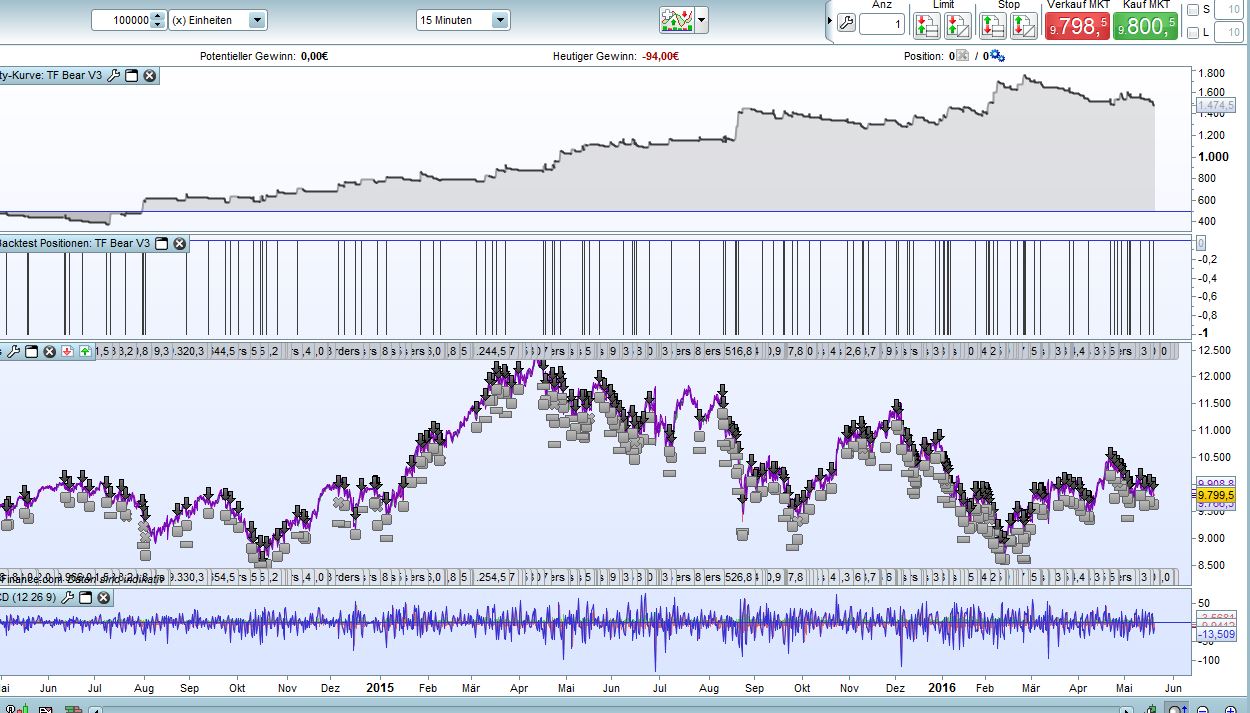
Task: Click the close-position icon next to Position 0
Action: (962, 56)
